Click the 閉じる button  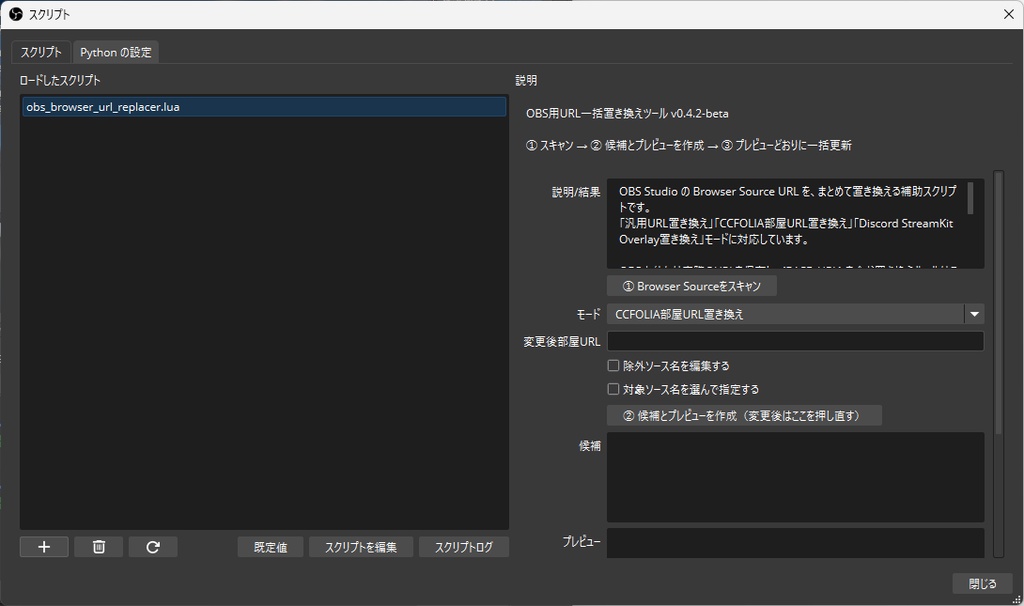(x=982, y=584)
